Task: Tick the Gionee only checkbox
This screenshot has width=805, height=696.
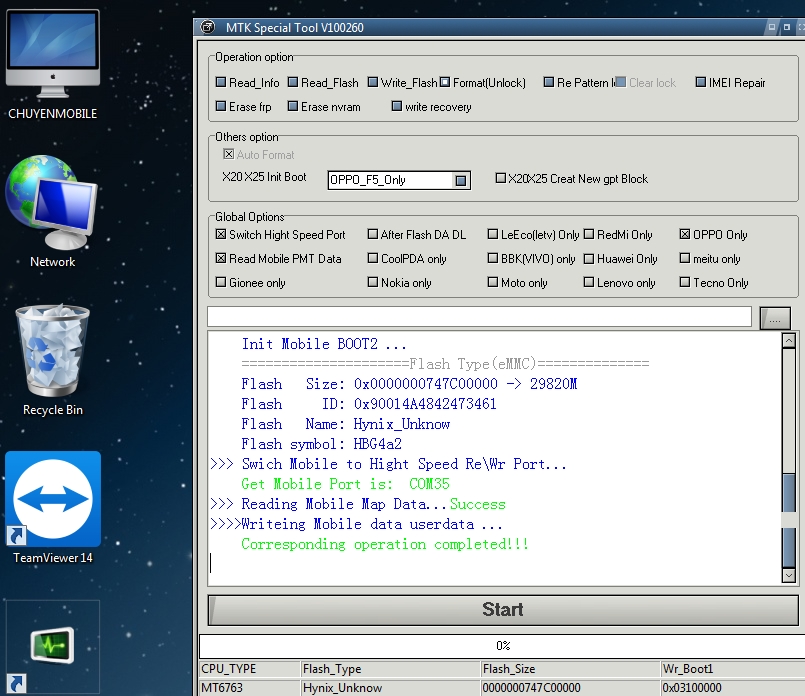Action: tap(221, 282)
